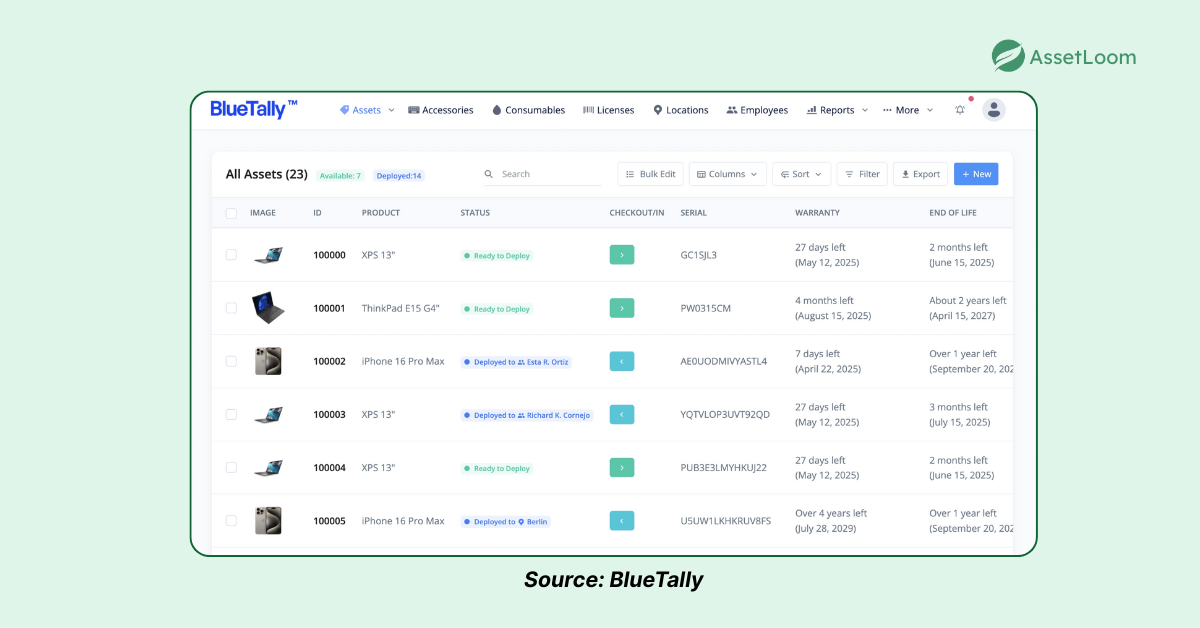Expand the Columns selector
Image resolution: width=1200 pixels, height=628 pixels.
(727, 173)
